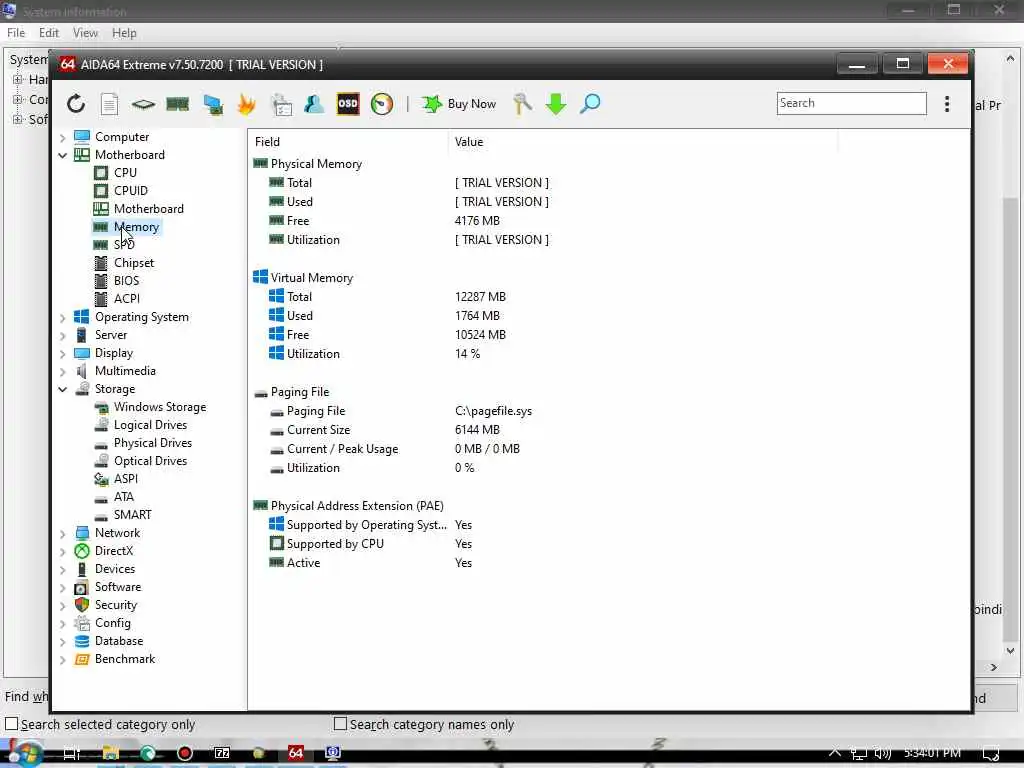Image resolution: width=1024 pixels, height=768 pixels.
Task: Click the memory module toolbar icon
Action: (177, 104)
